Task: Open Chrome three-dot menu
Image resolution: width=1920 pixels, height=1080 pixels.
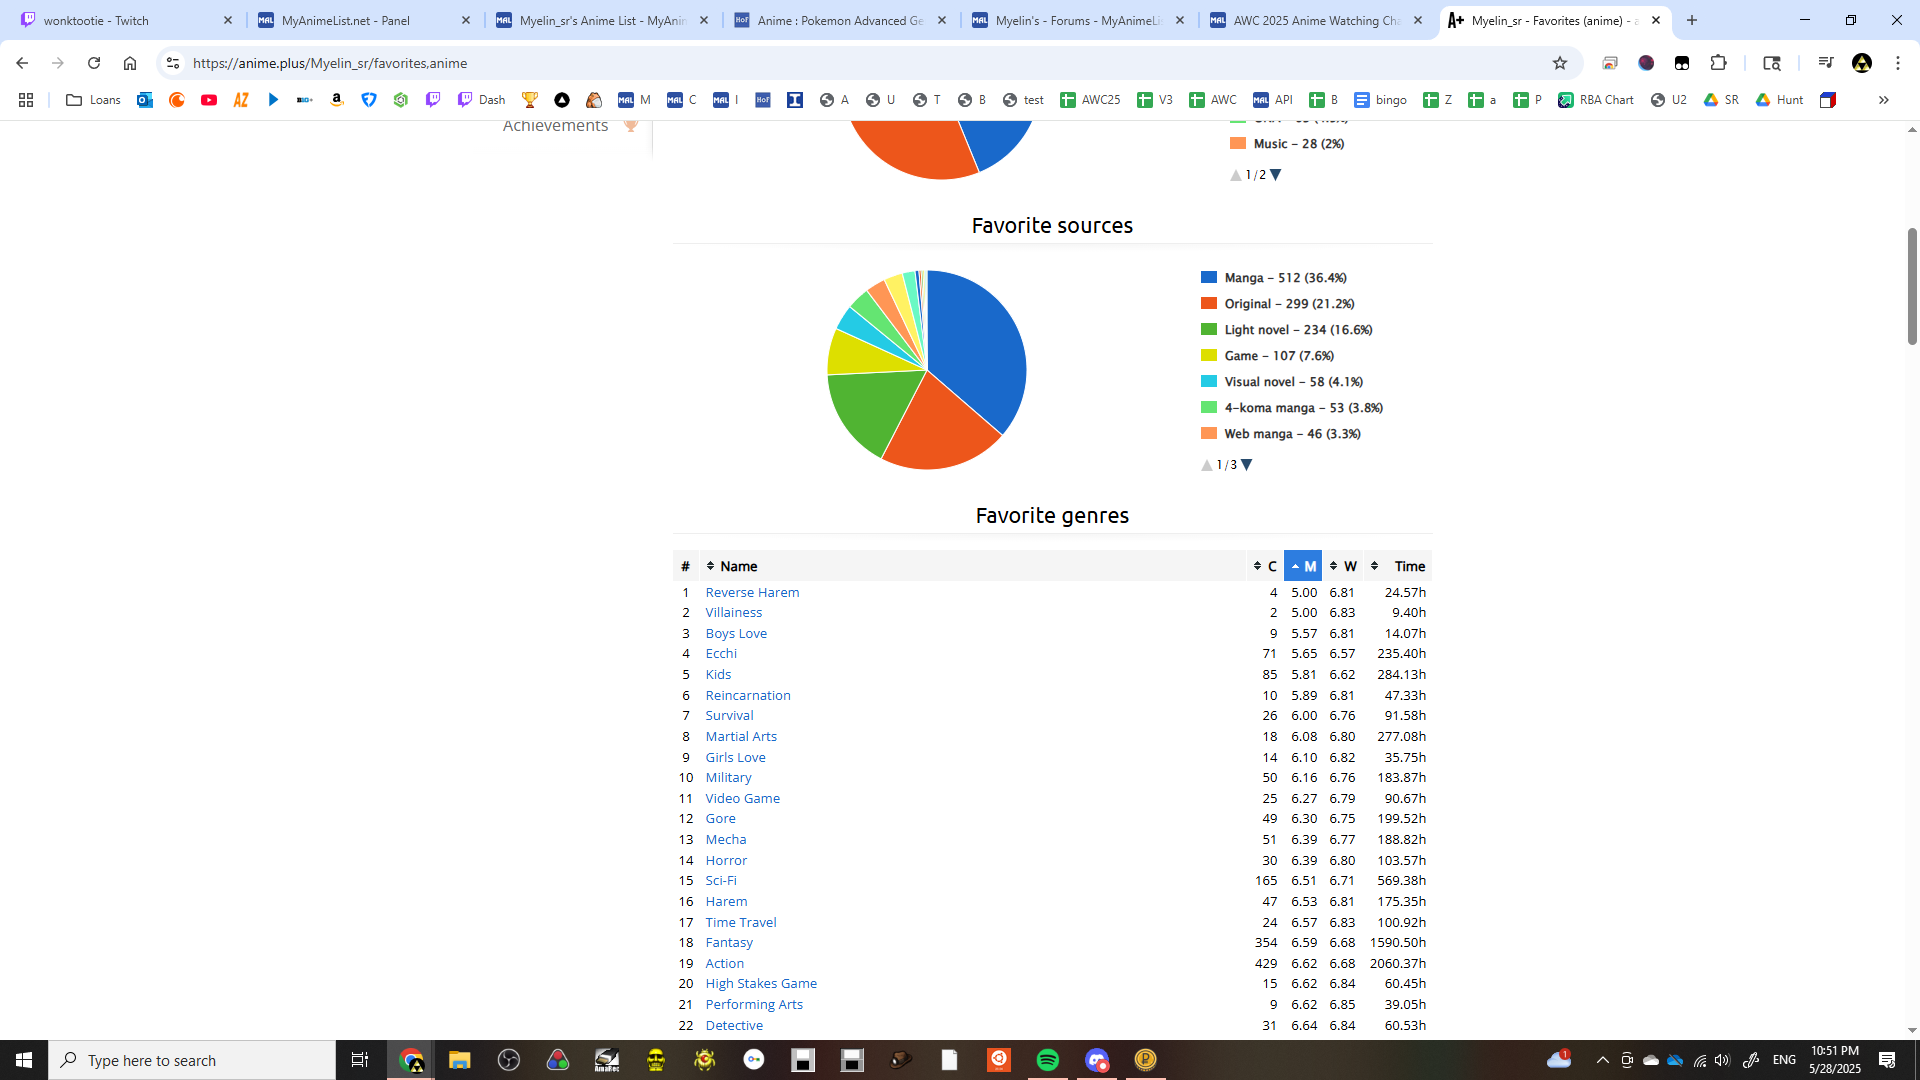Action: (1897, 63)
